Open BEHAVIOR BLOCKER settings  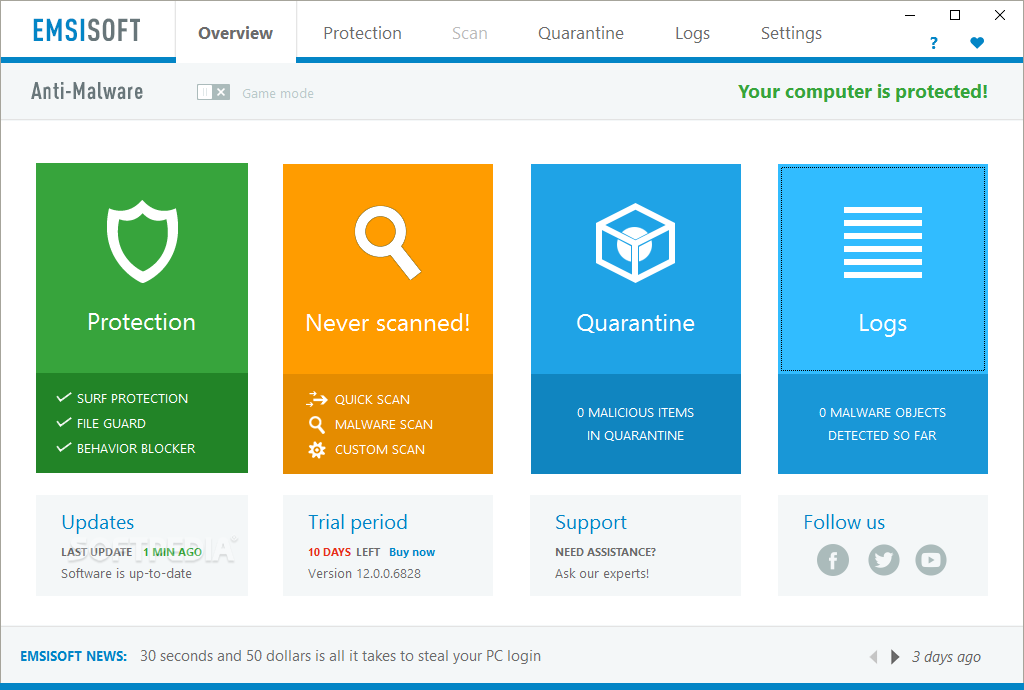click(x=136, y=448)
